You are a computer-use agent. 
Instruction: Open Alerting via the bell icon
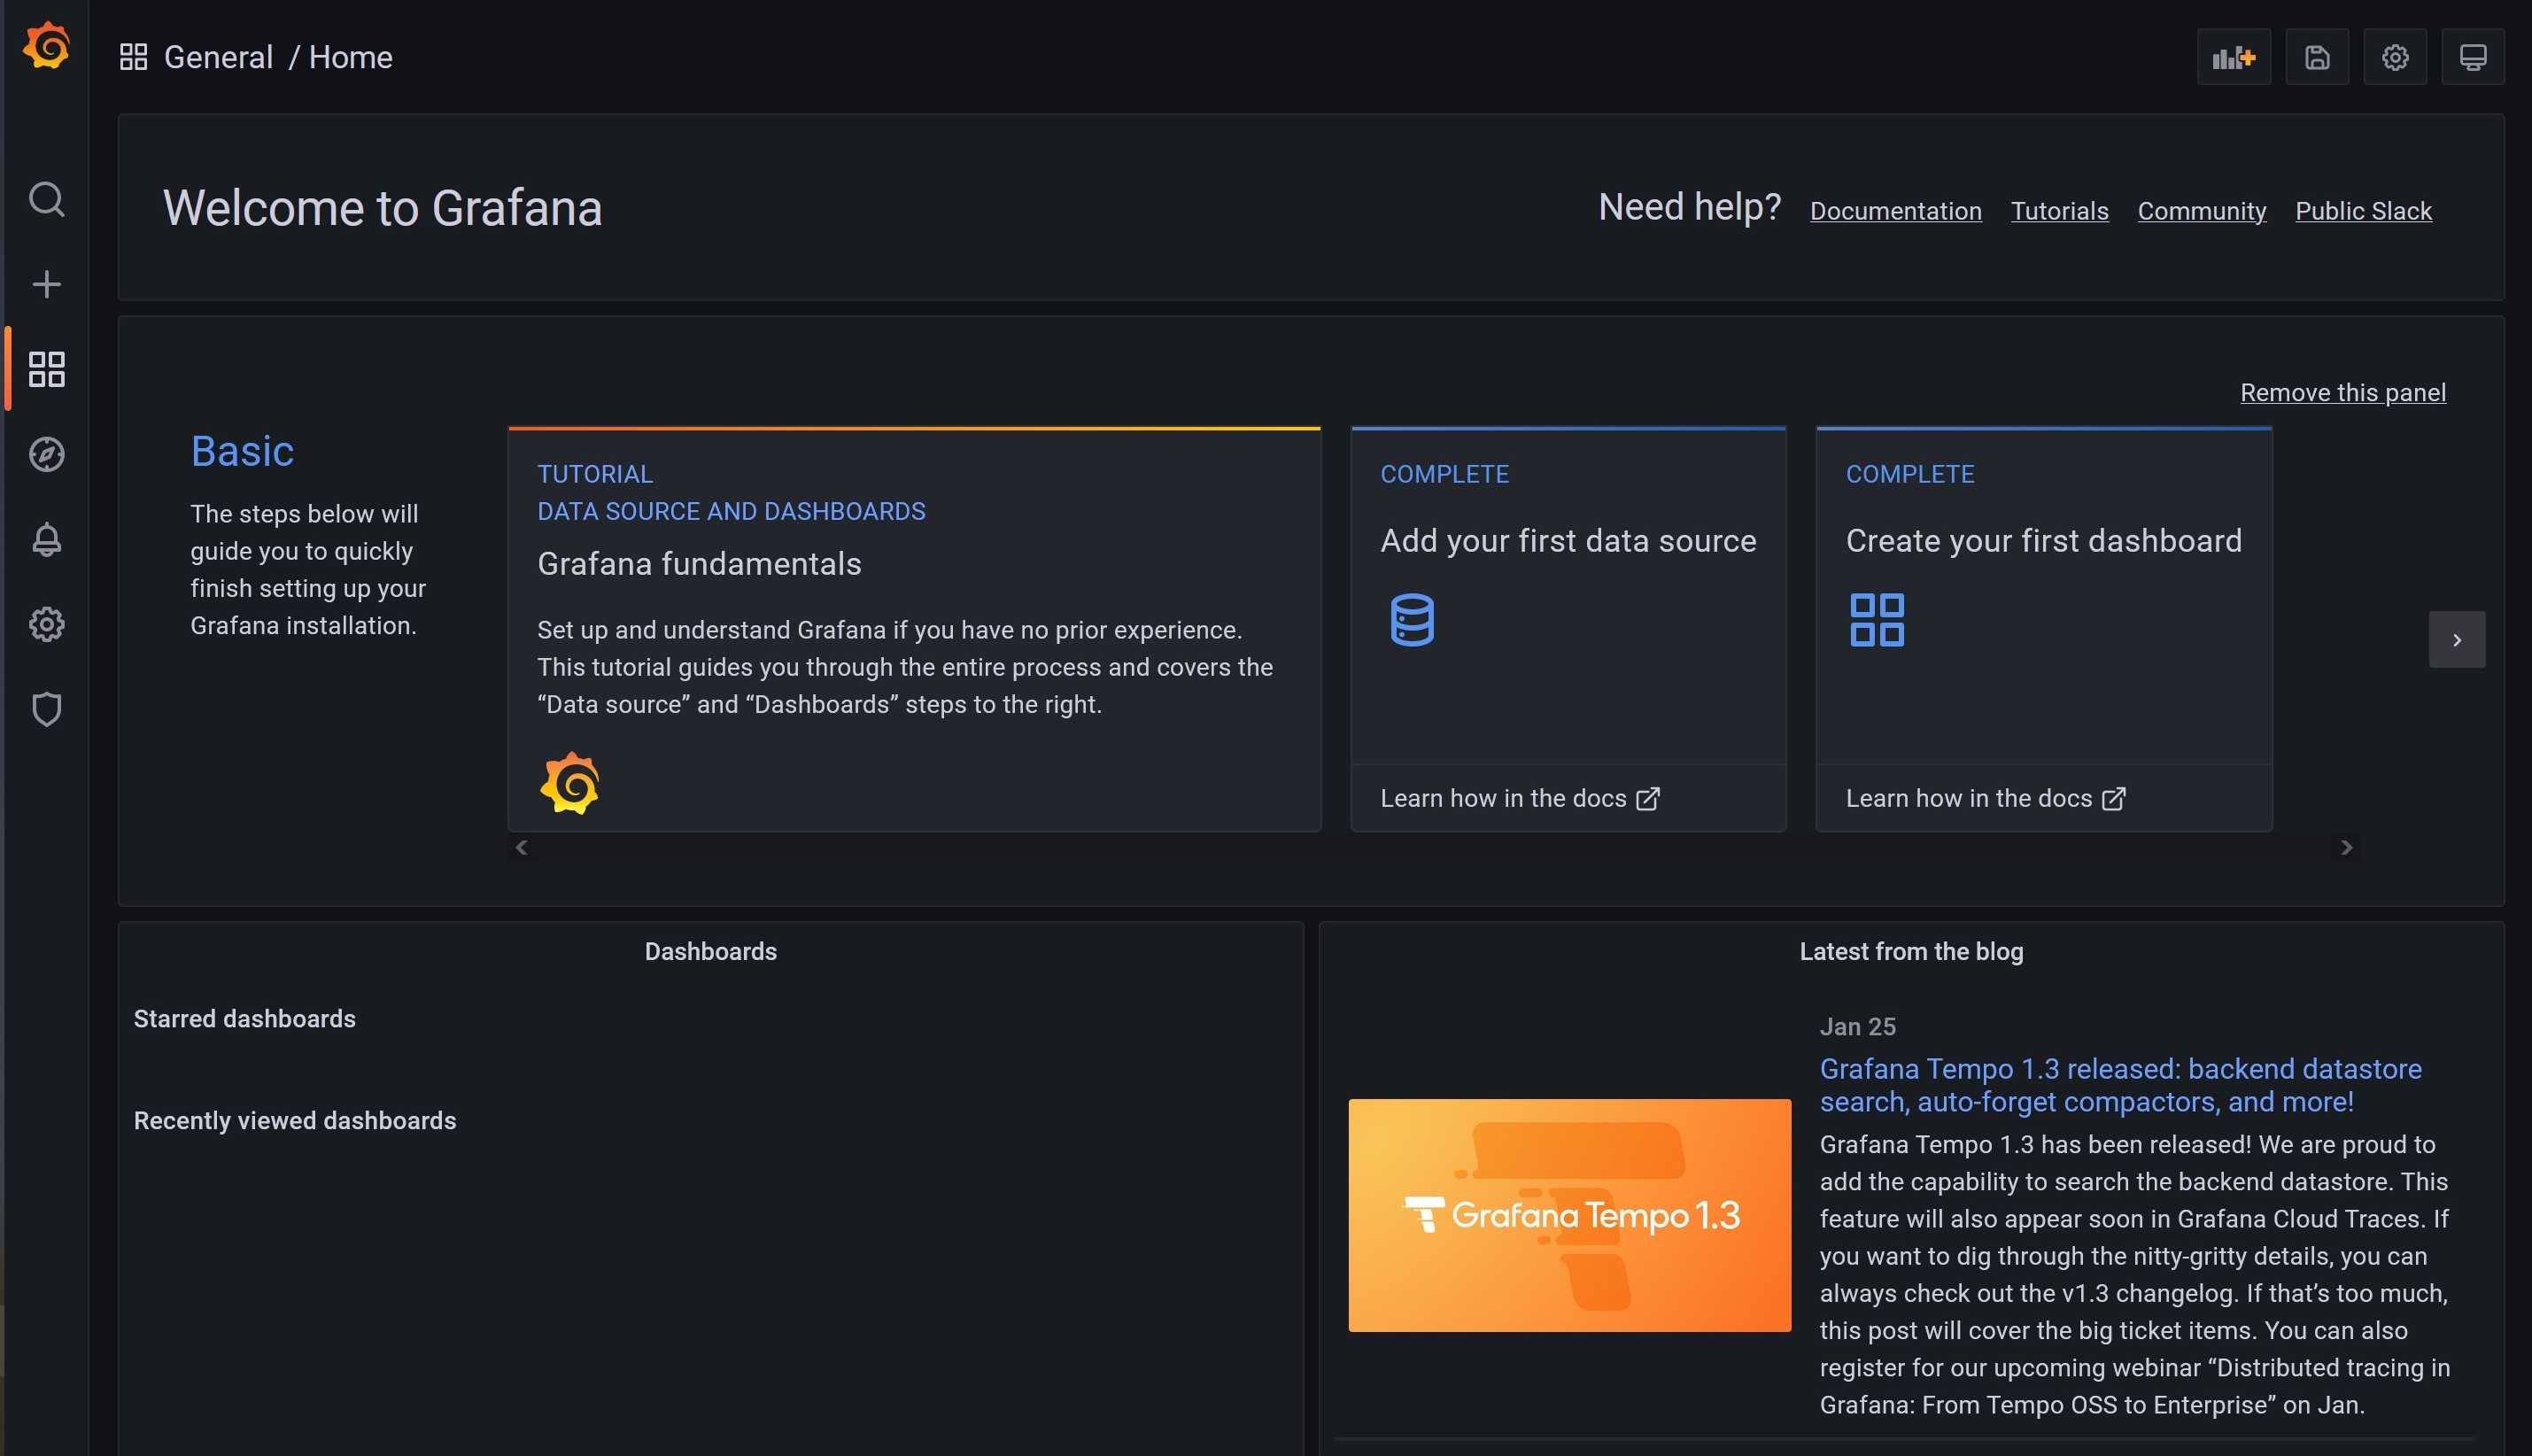(x=46, y=540)
